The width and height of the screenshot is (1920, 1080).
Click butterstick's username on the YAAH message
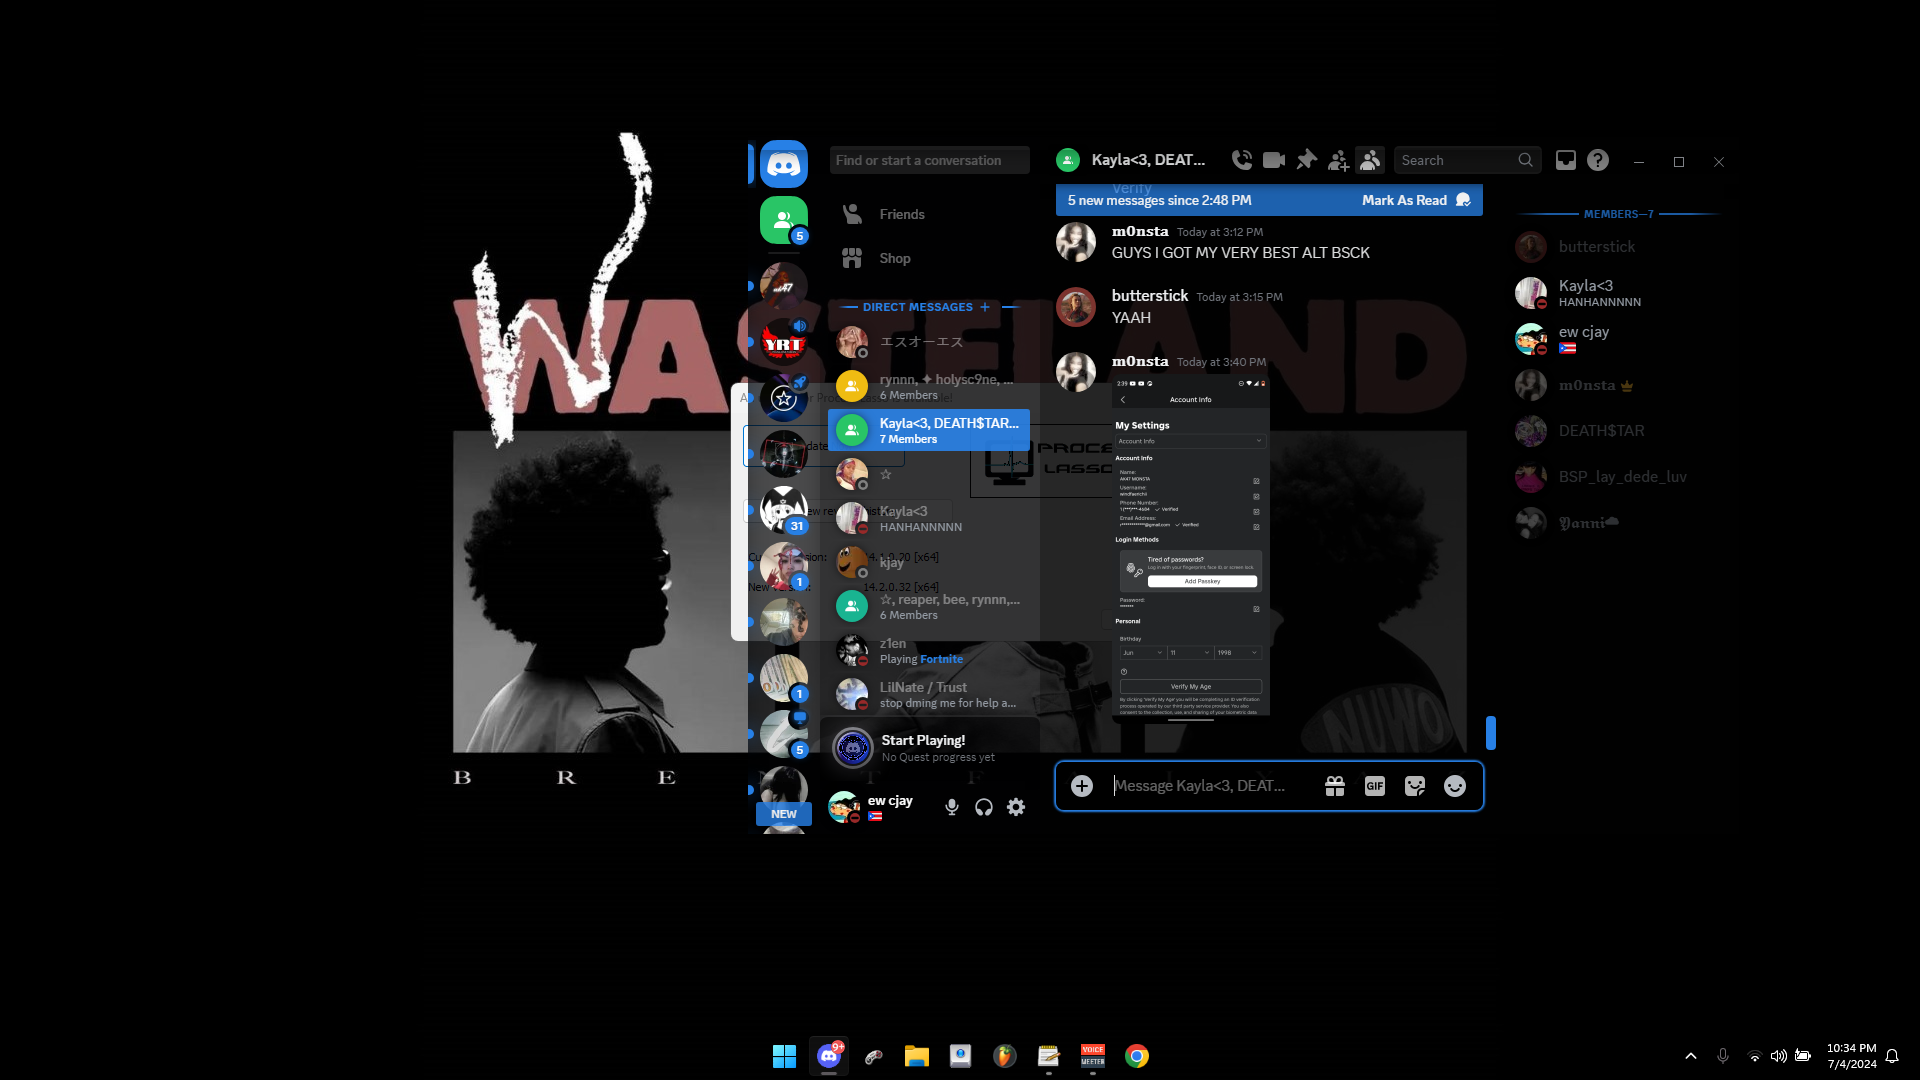coord(1150,296)
